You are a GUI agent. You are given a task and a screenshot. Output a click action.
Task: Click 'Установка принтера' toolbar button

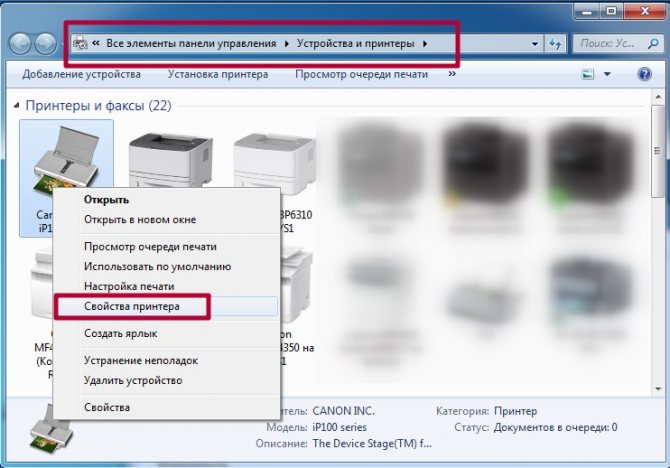click(x=217, y=74)
